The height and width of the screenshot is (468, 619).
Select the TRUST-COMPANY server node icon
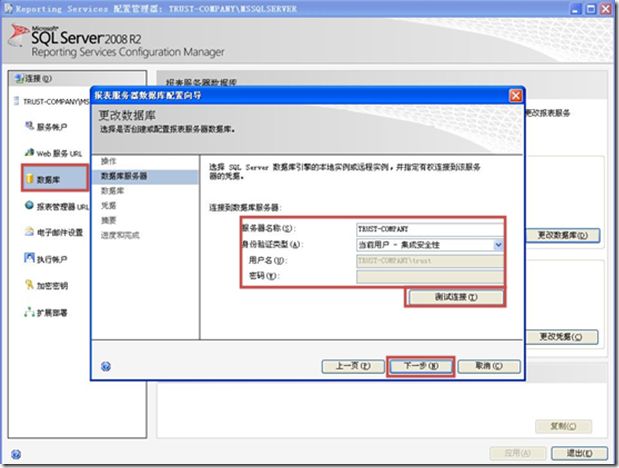pos(17,101)
